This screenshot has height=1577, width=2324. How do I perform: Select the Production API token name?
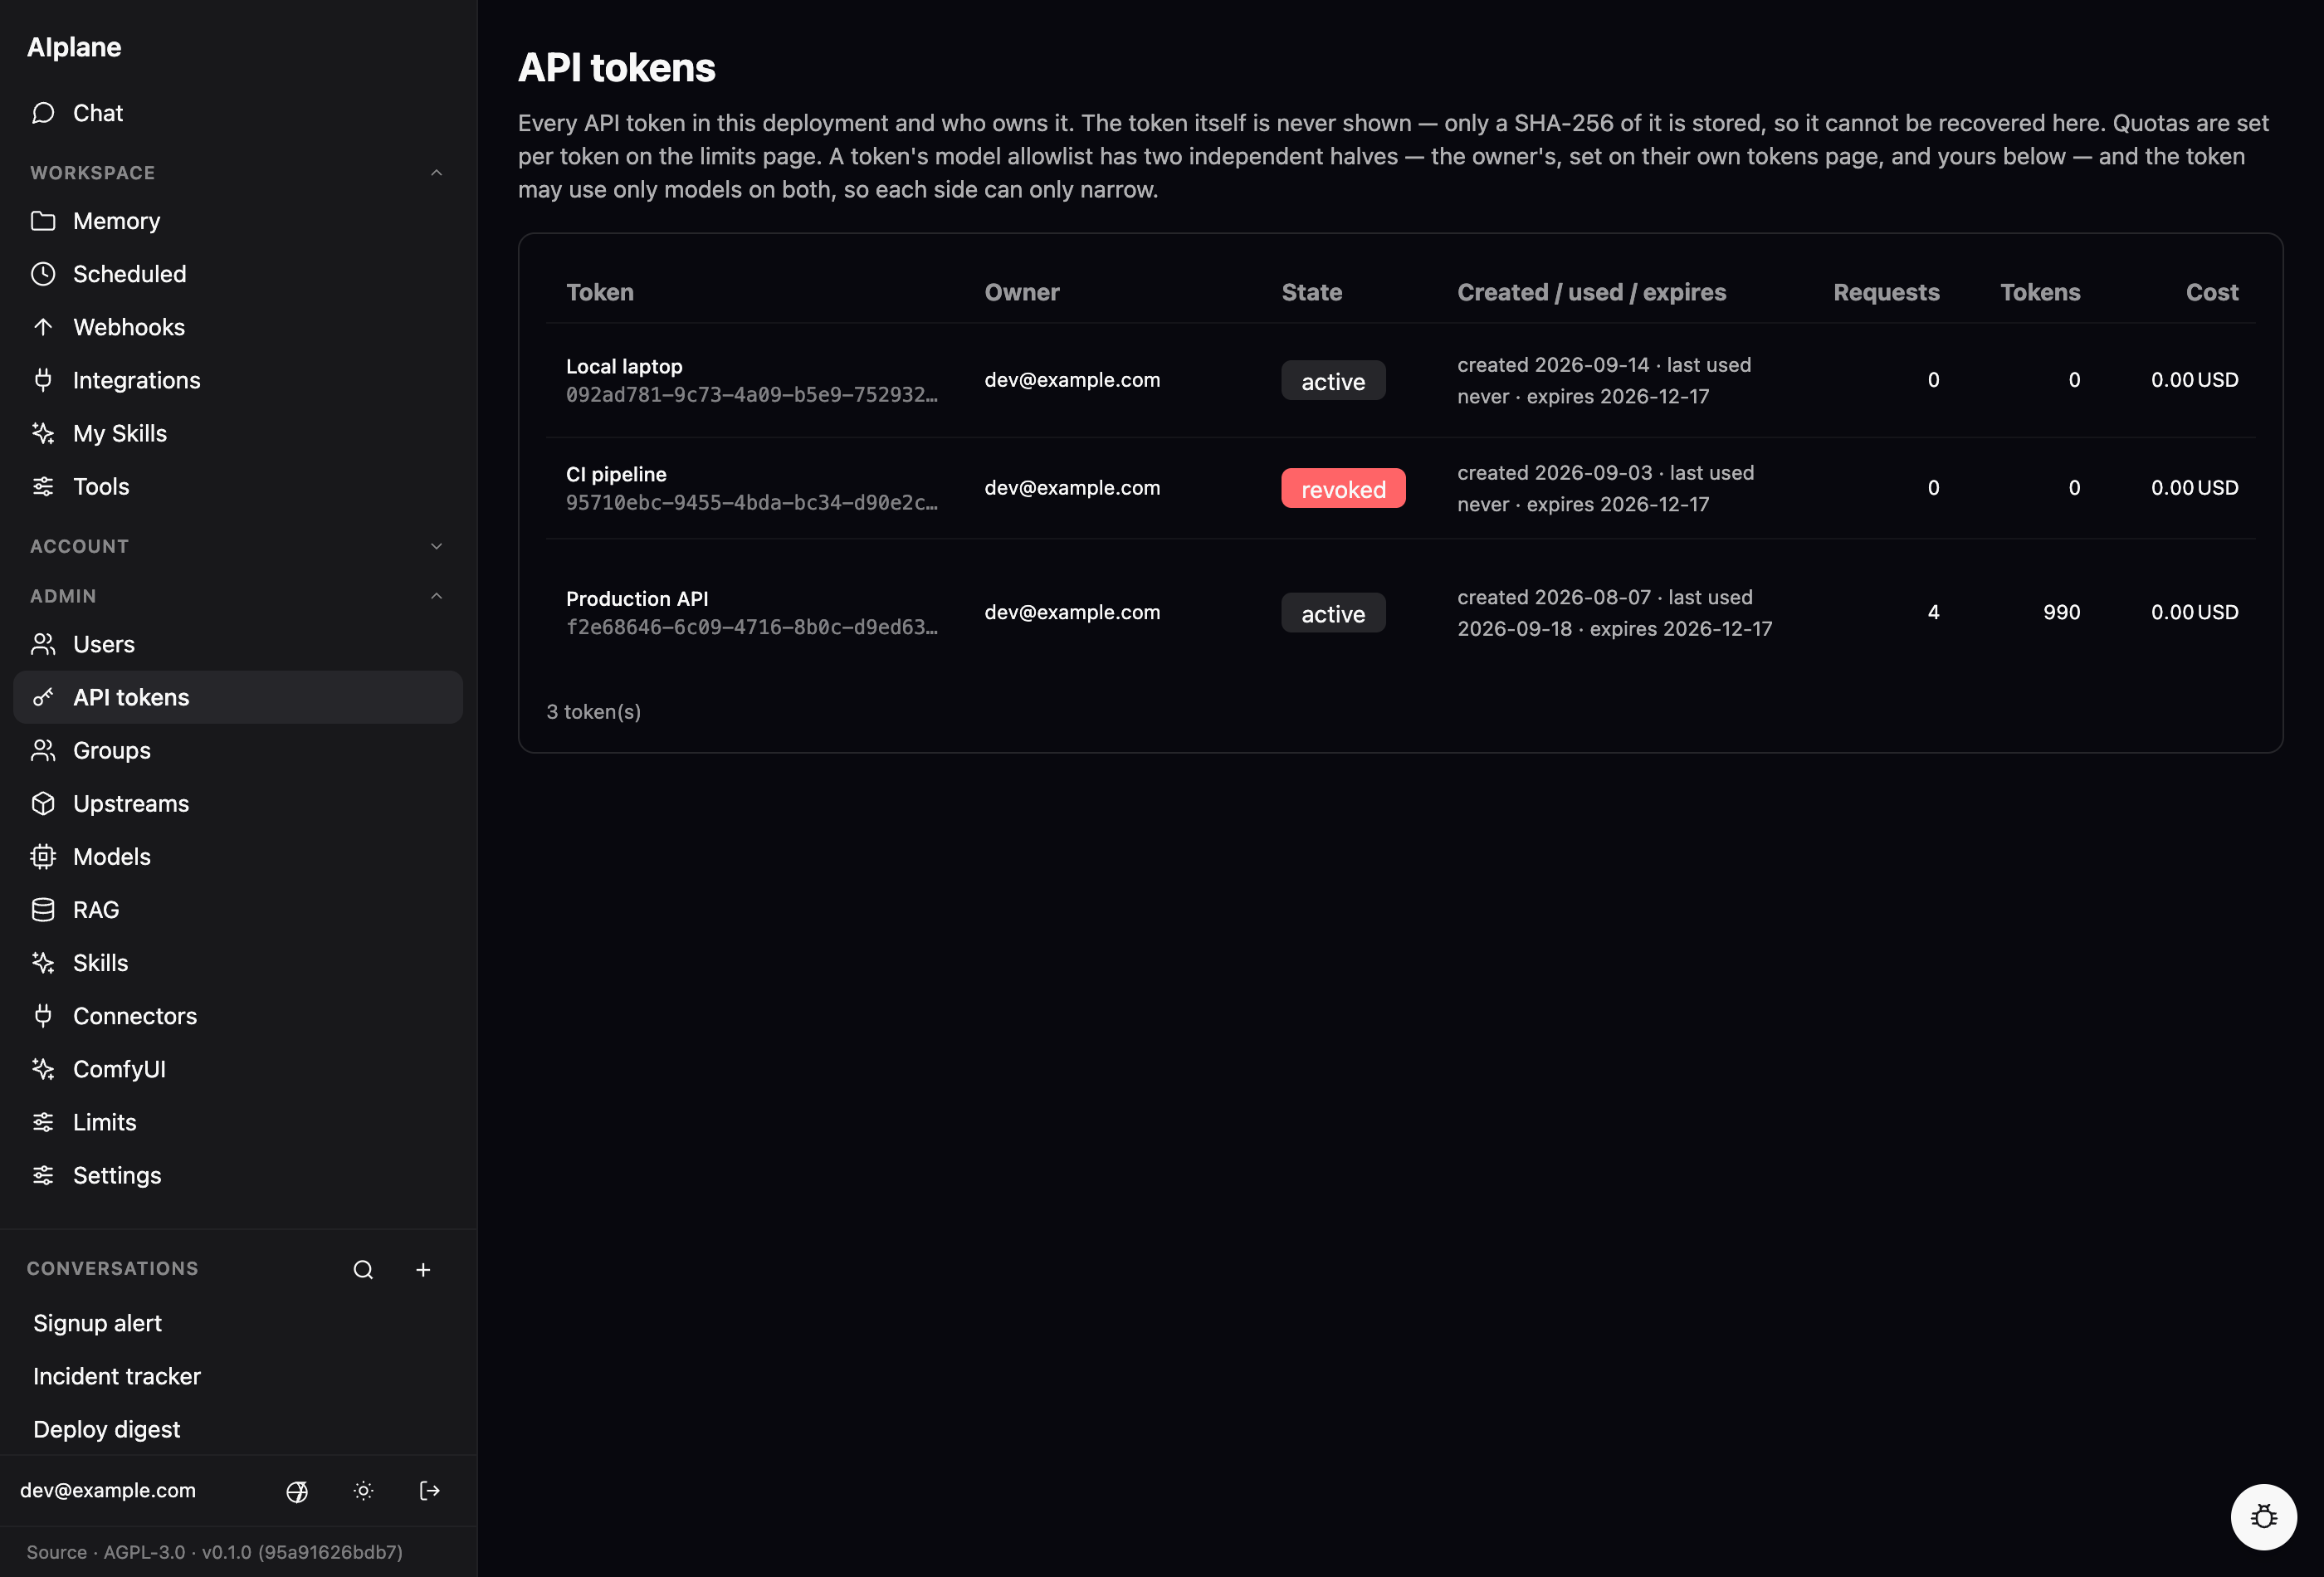click(637, 598)
